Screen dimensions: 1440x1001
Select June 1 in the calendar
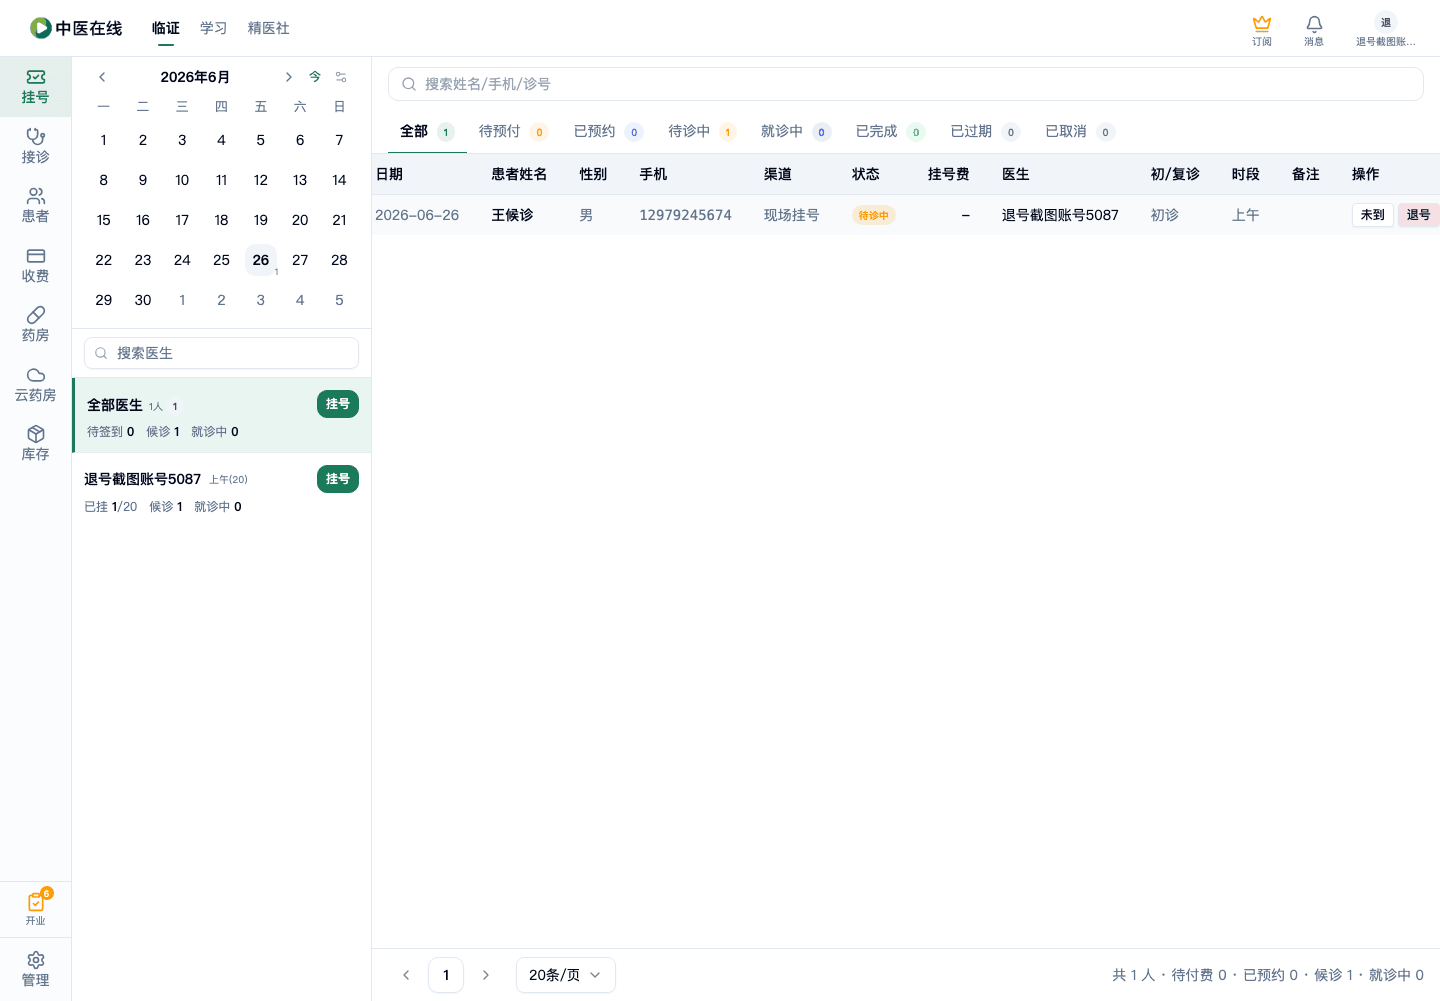pyautogui.click(x=104, y=140)
